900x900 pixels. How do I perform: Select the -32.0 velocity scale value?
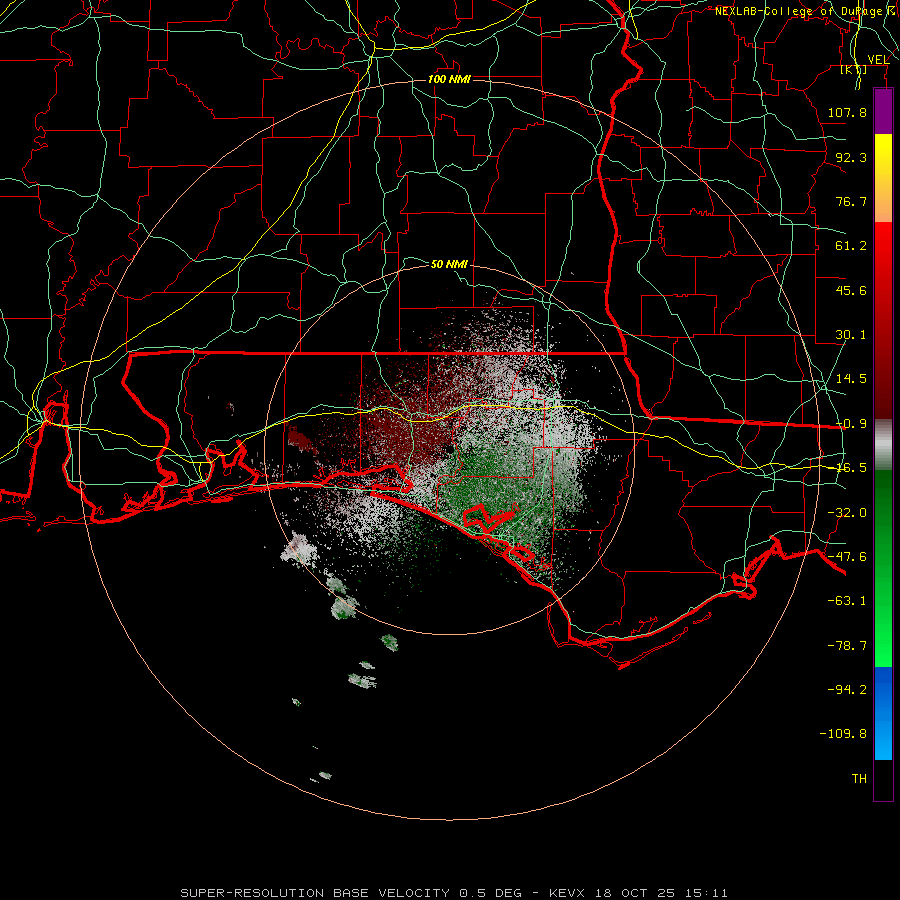coord(847,513)
